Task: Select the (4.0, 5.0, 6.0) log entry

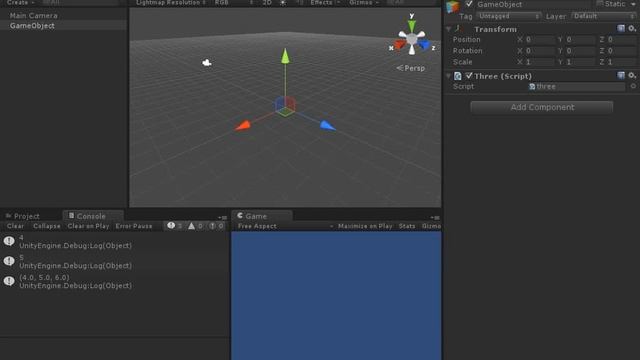Action: coord(114,282)
